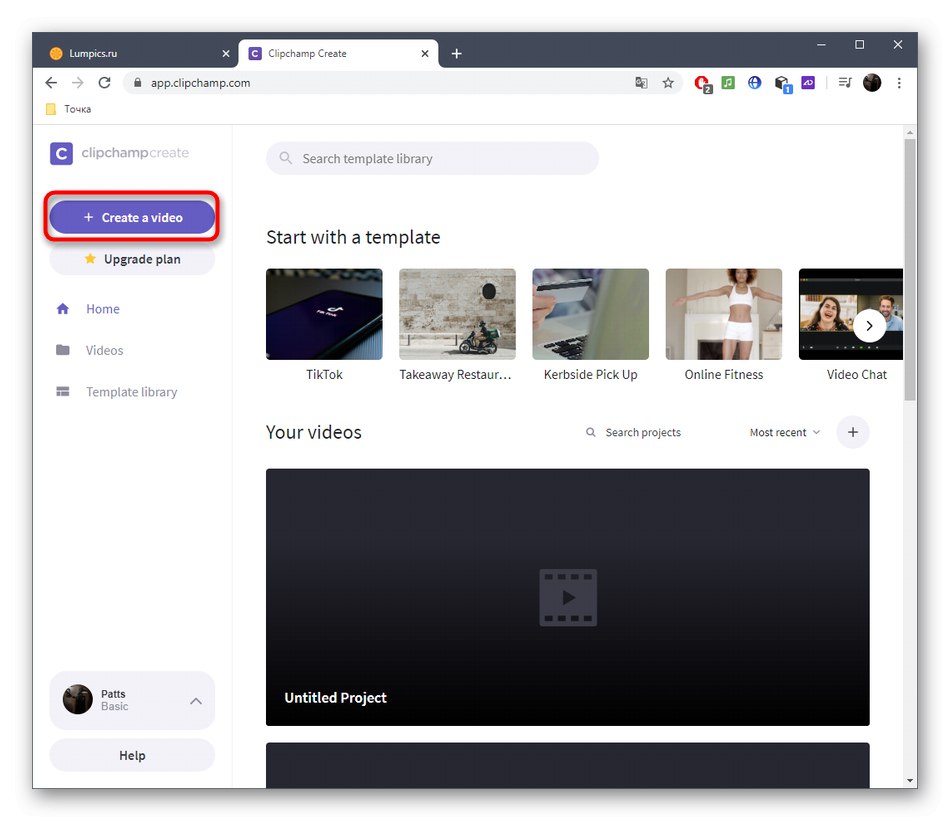Open Upgrade plan option
Screen dimensions: 950x821
[x=132, y=259]
